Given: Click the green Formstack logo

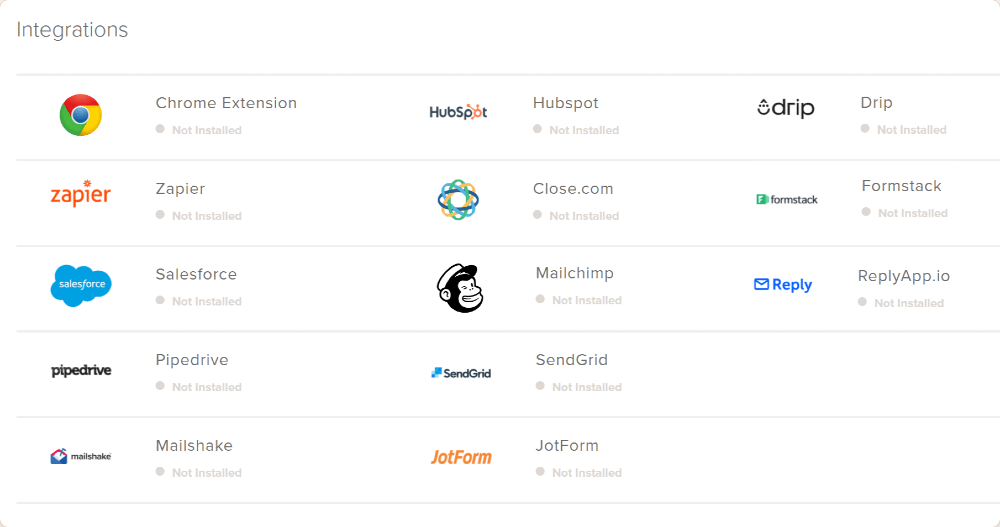Looking at the screenshot, I should pos(786,200).
